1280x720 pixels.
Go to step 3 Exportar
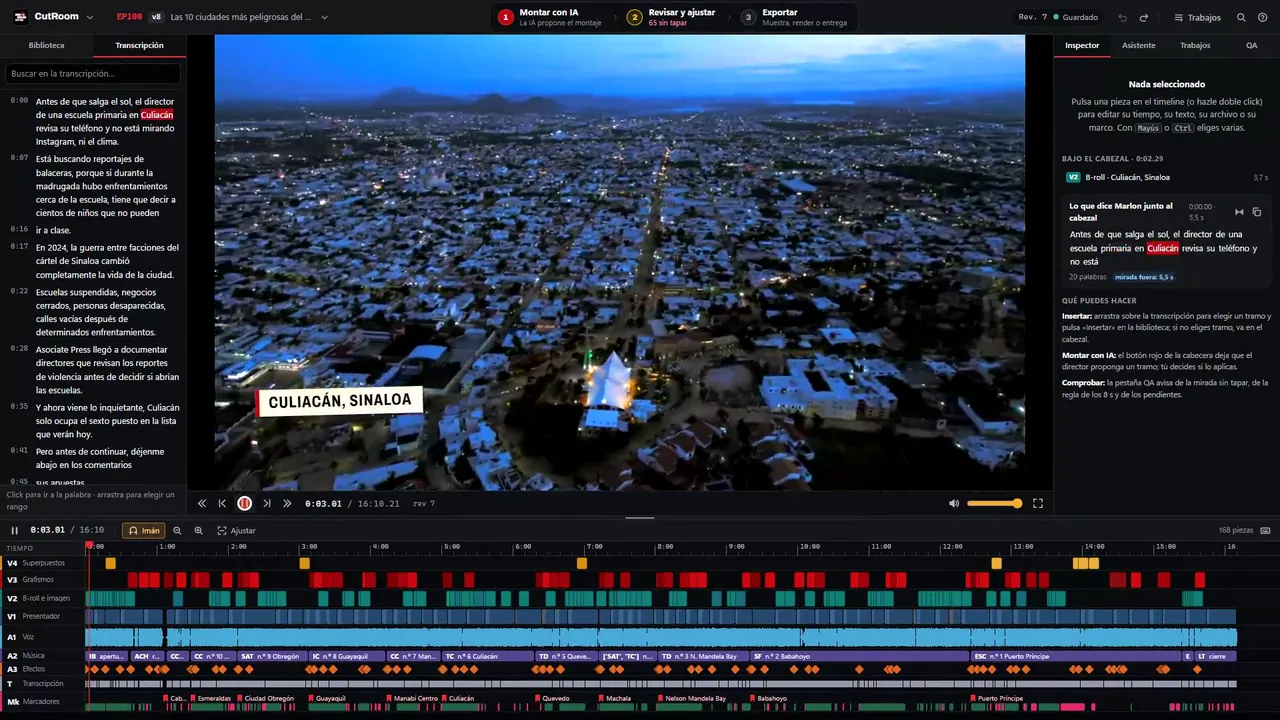pyautogui.click(x=794, y=17)
